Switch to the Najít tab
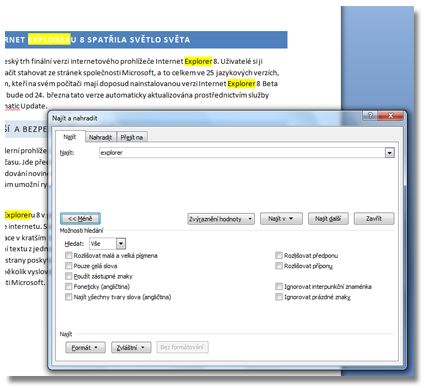Screen dimensions: 425x388 pyautogui.click(x=70, y=137)
